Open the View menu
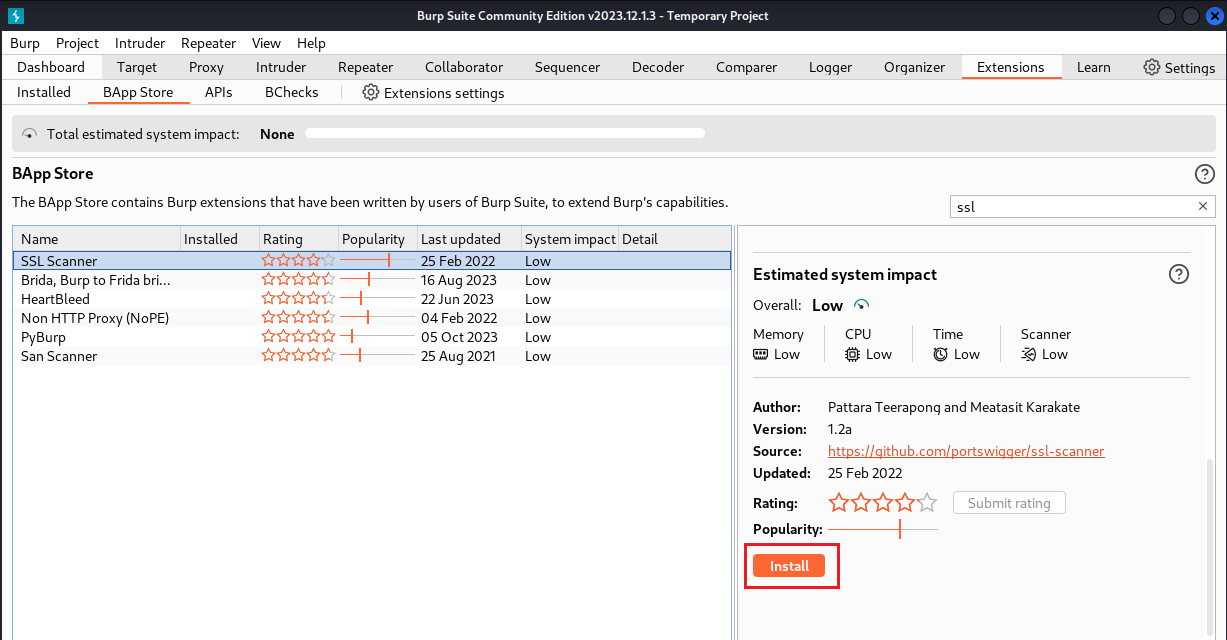 [266, 43]
